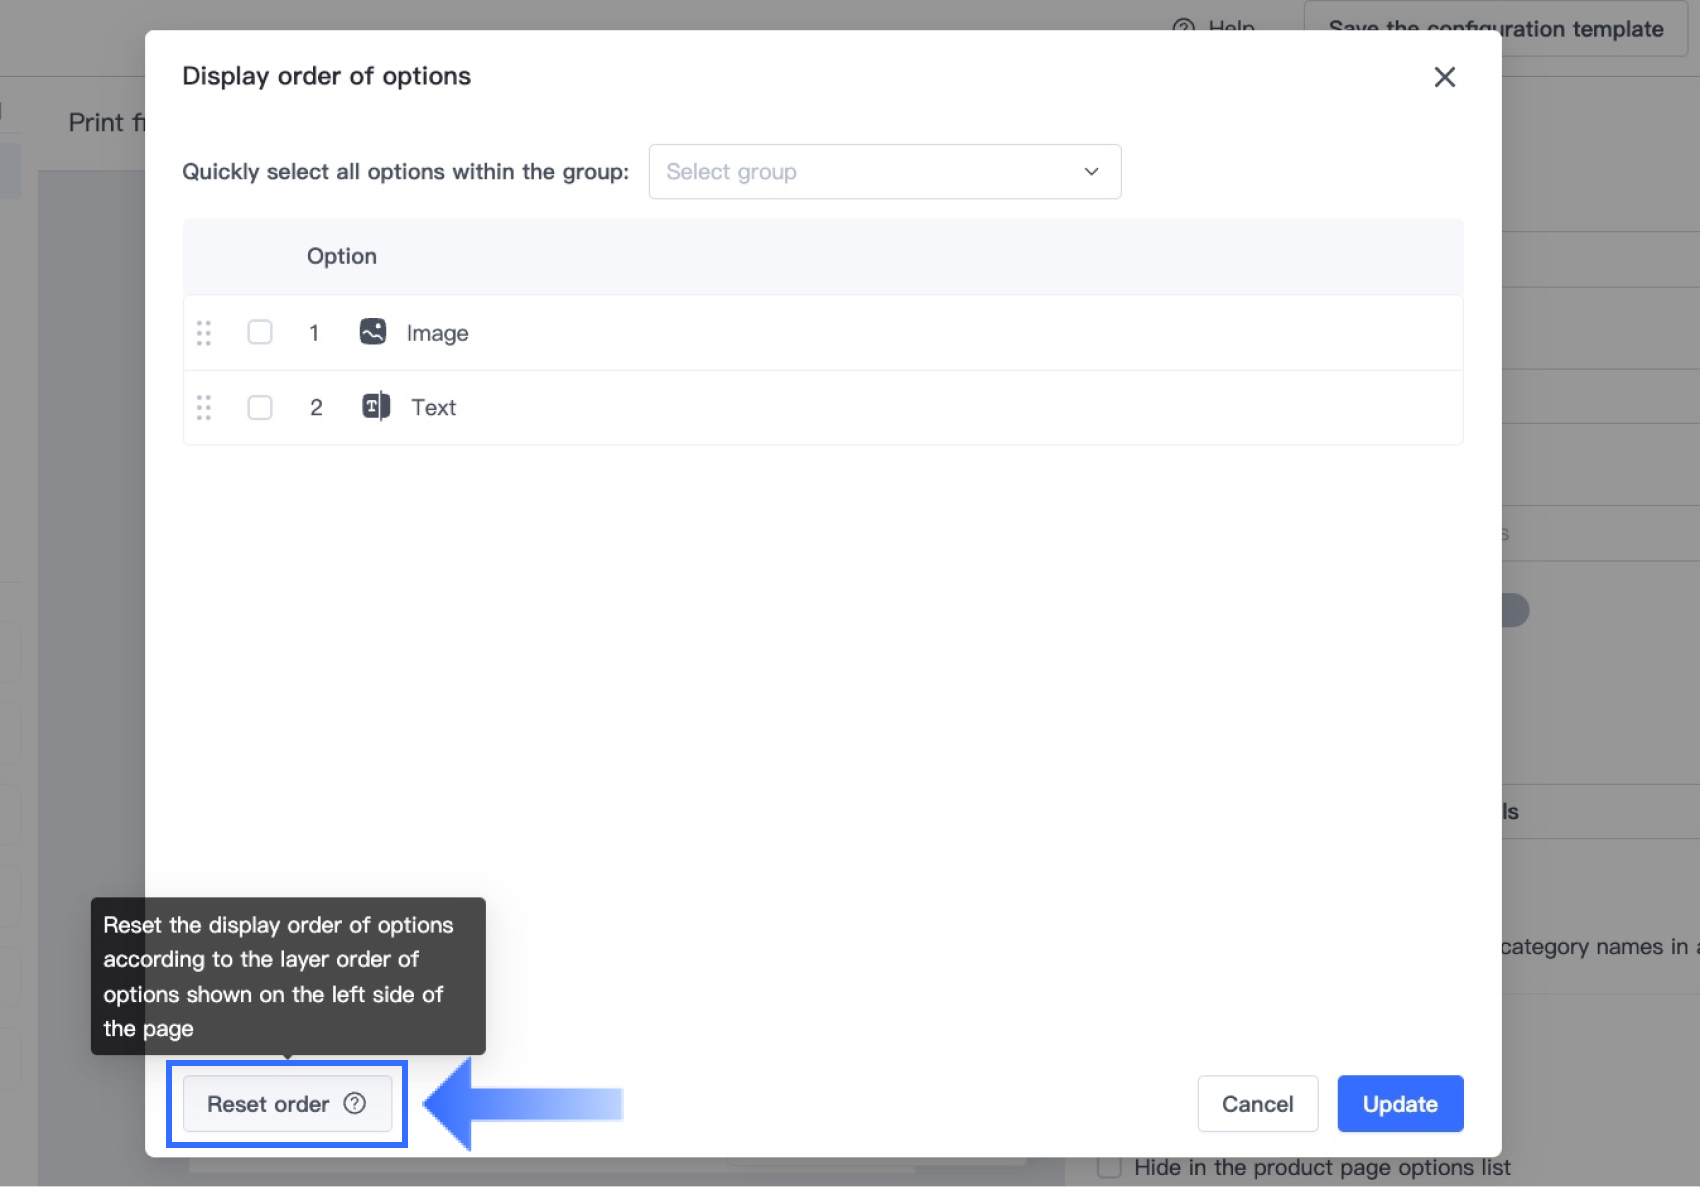Select the Image option row label
The height and width of the screenshot is (1187, 1700).
coord(437,333)
